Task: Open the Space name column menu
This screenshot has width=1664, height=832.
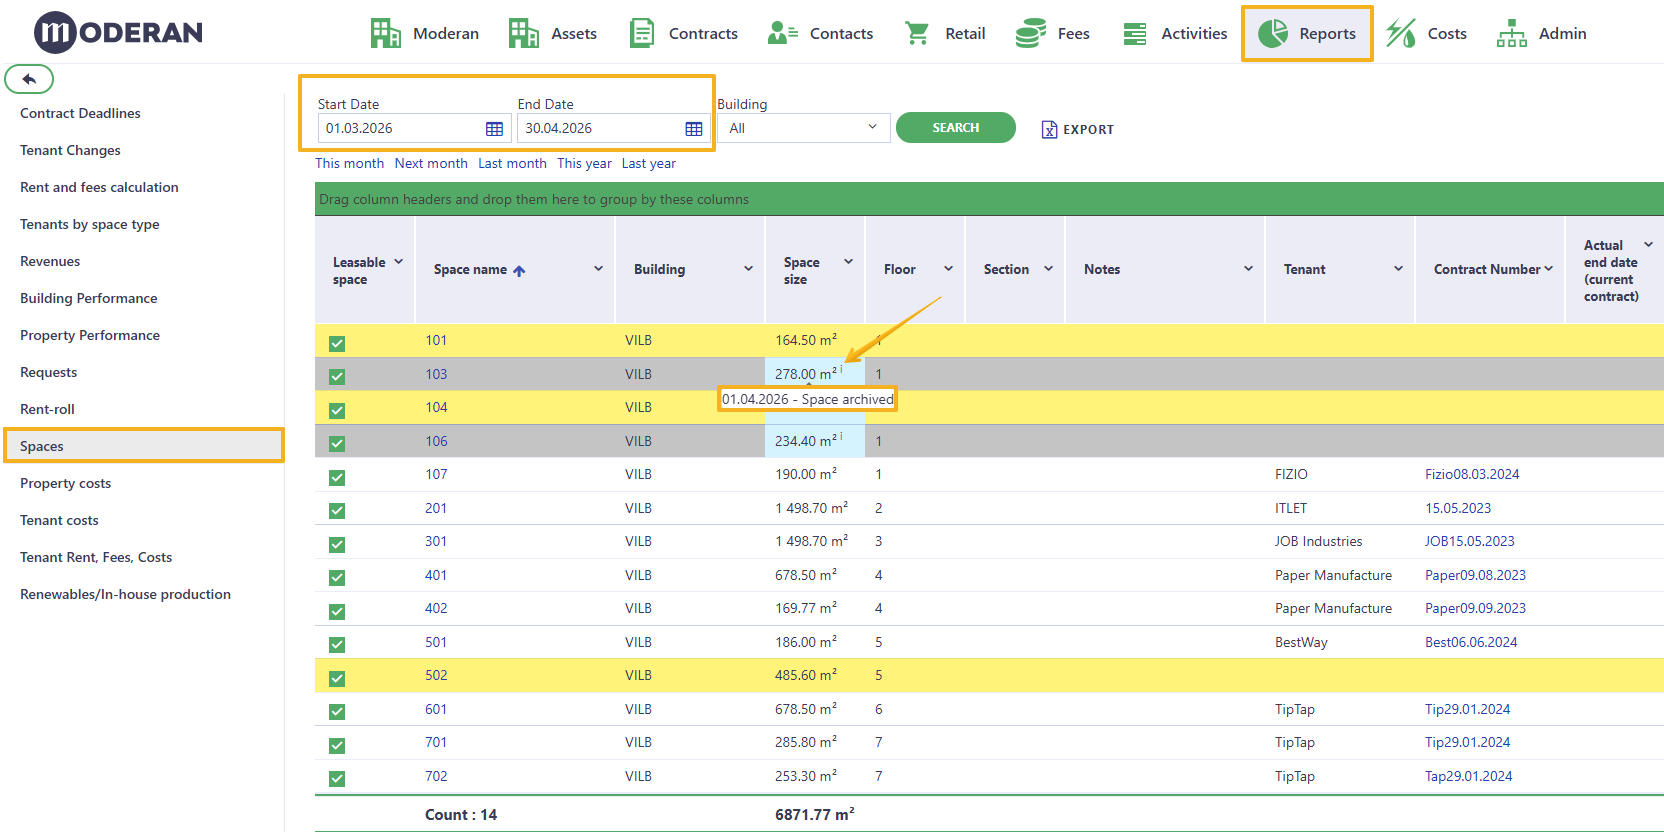Action: 598,269
